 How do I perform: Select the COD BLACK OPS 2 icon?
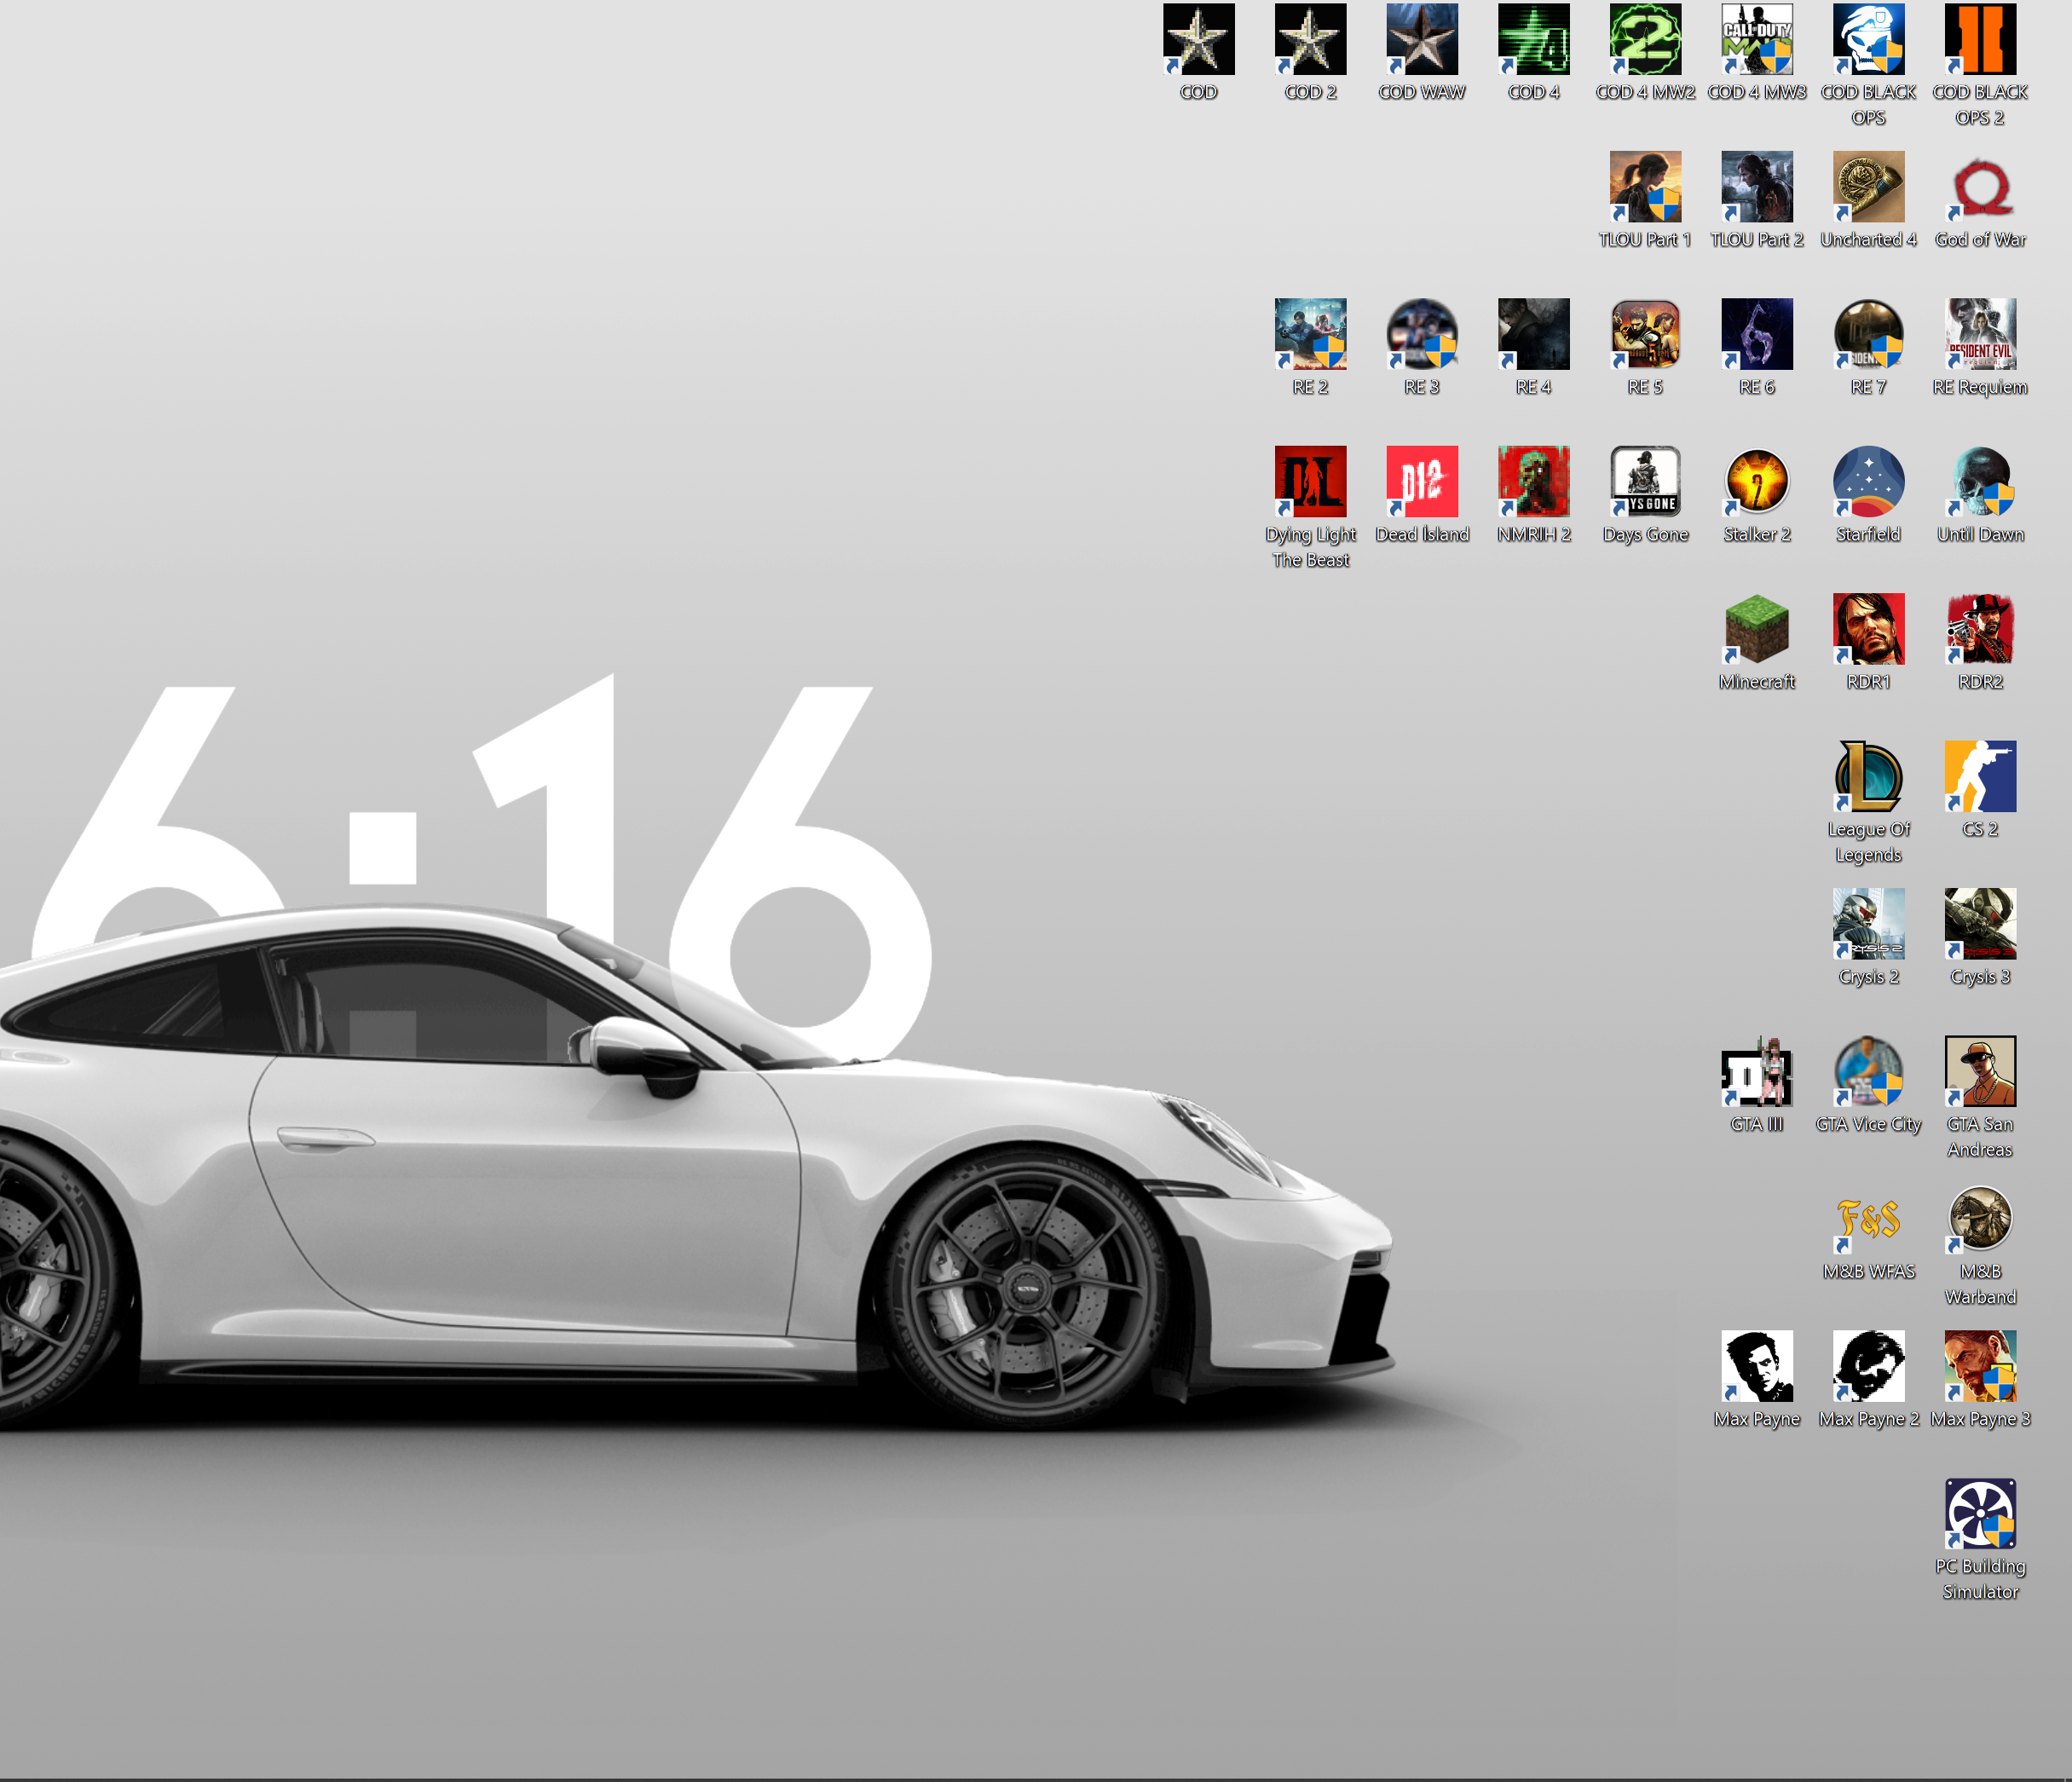click(x=1980, y=39)
